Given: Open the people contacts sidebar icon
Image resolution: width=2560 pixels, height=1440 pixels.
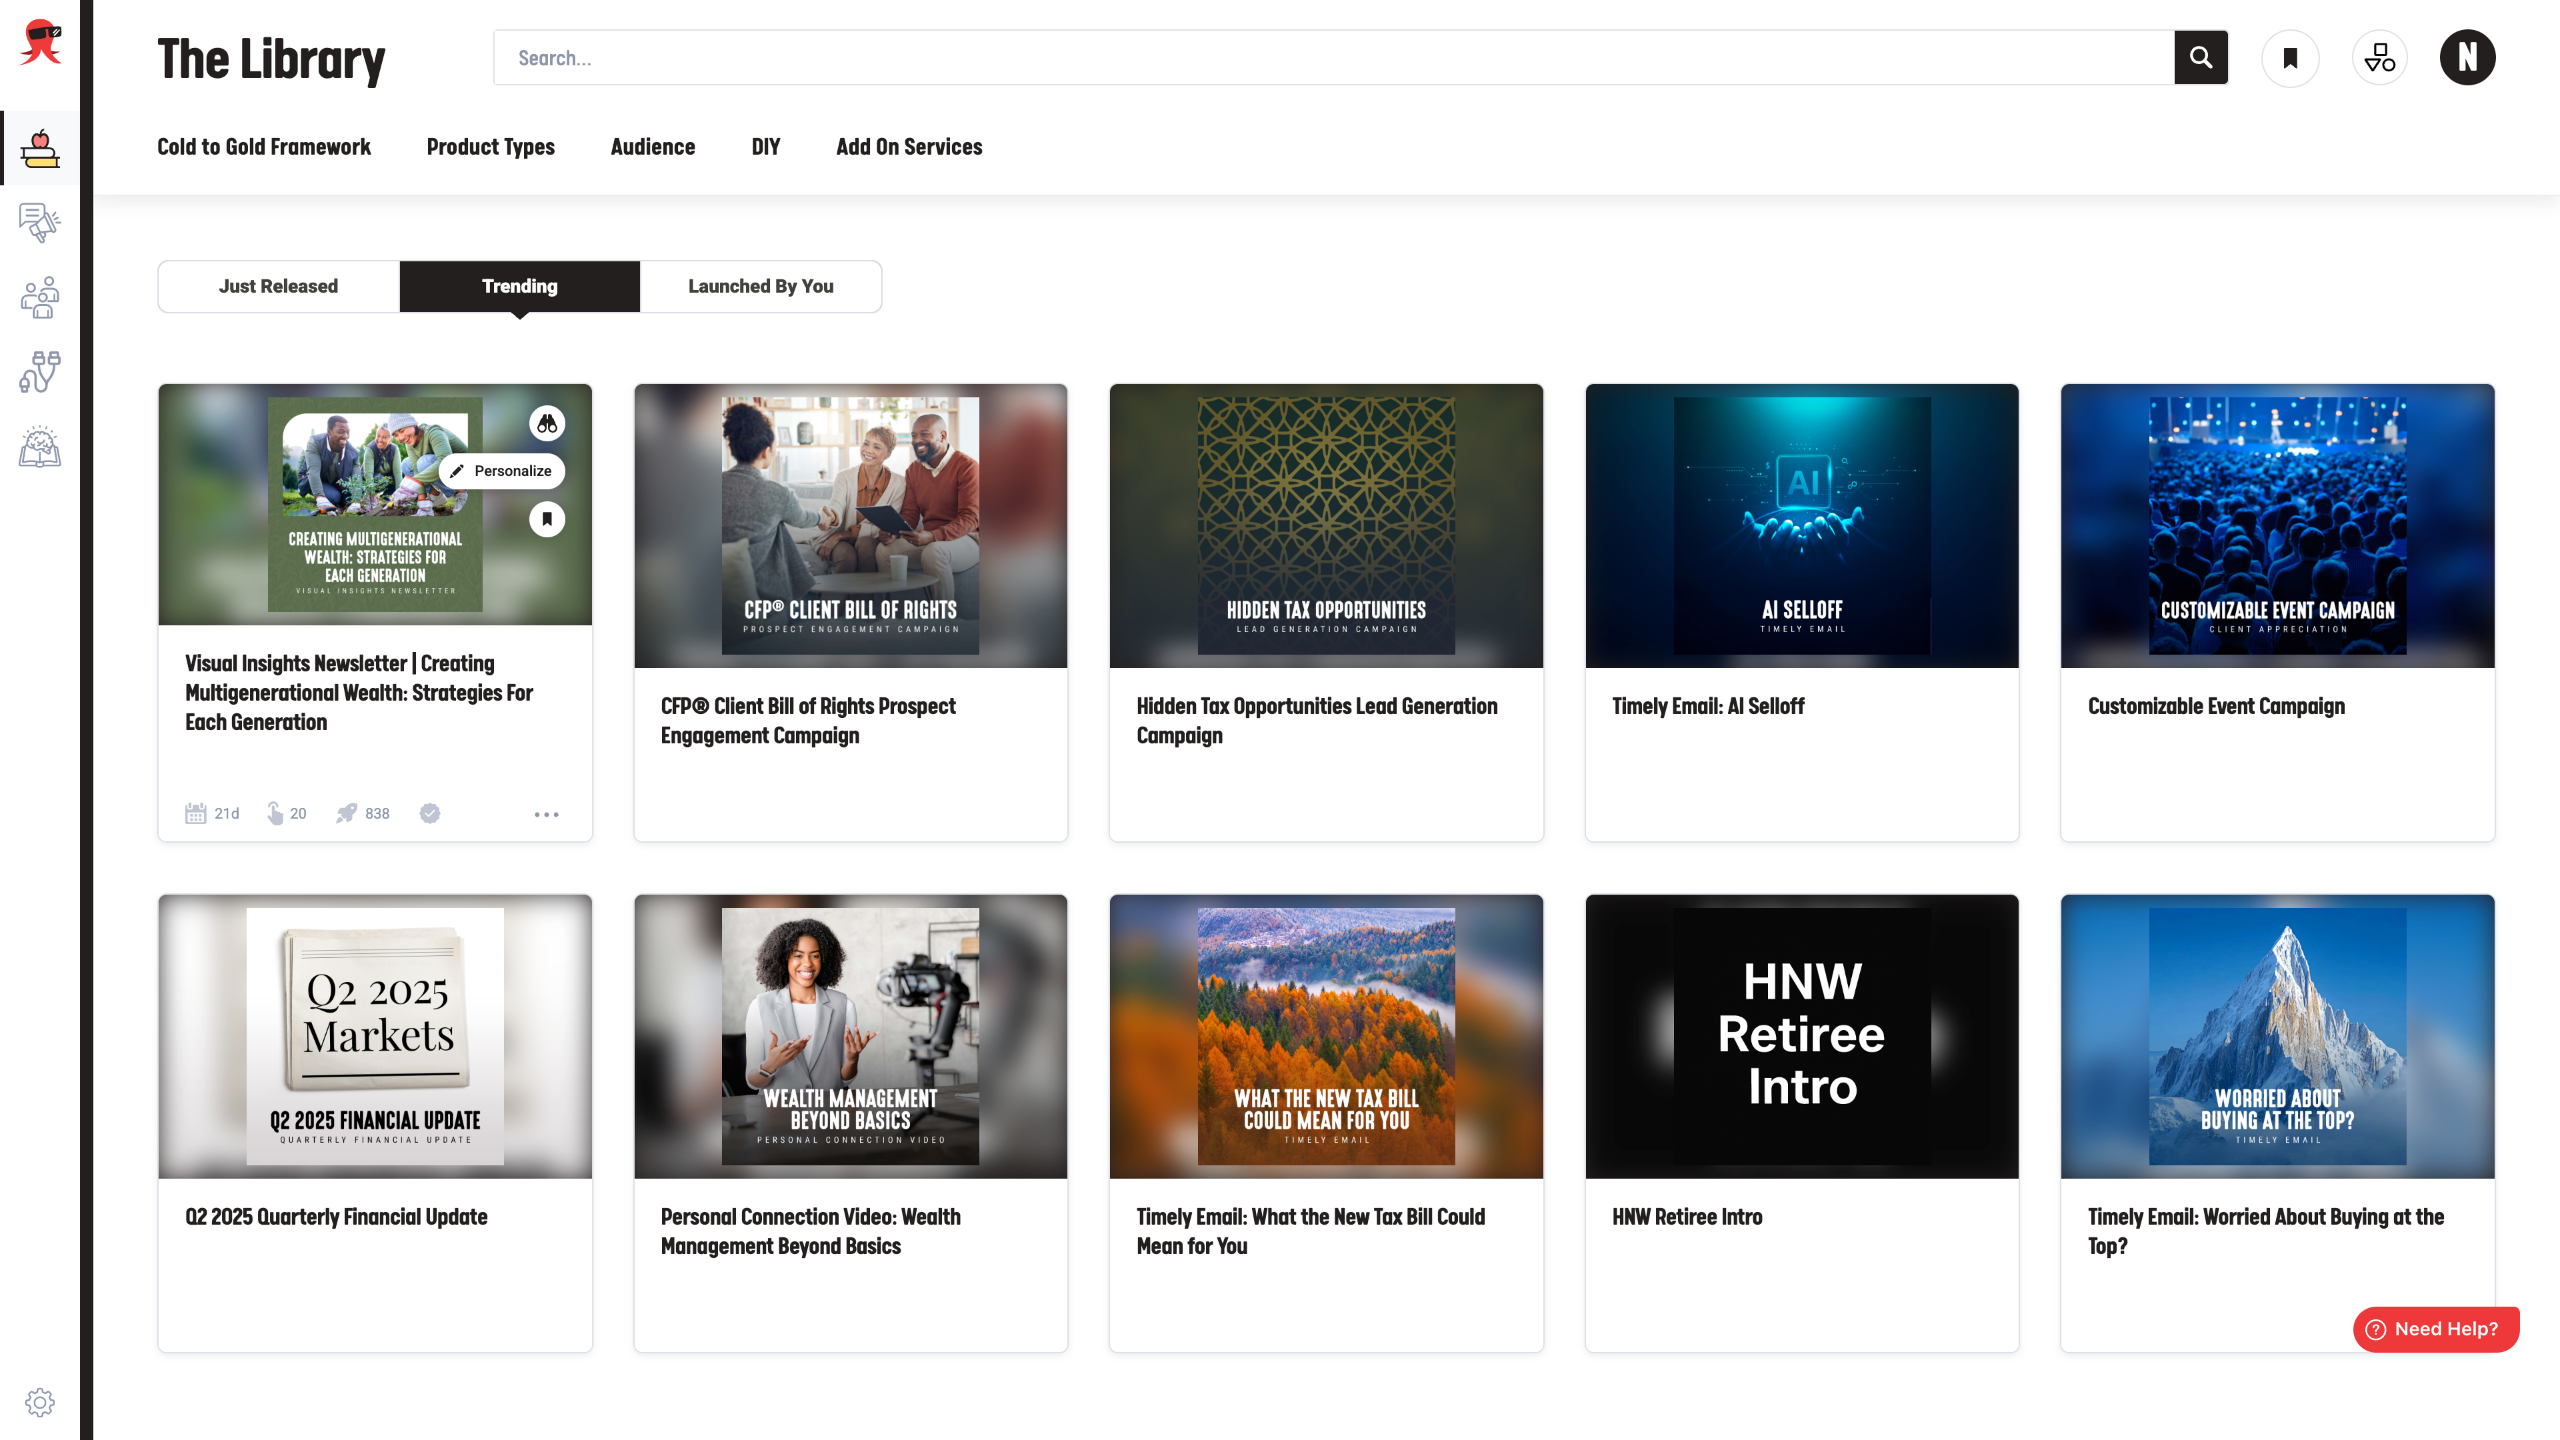Looking at the screenshot, I should (40, 298).
